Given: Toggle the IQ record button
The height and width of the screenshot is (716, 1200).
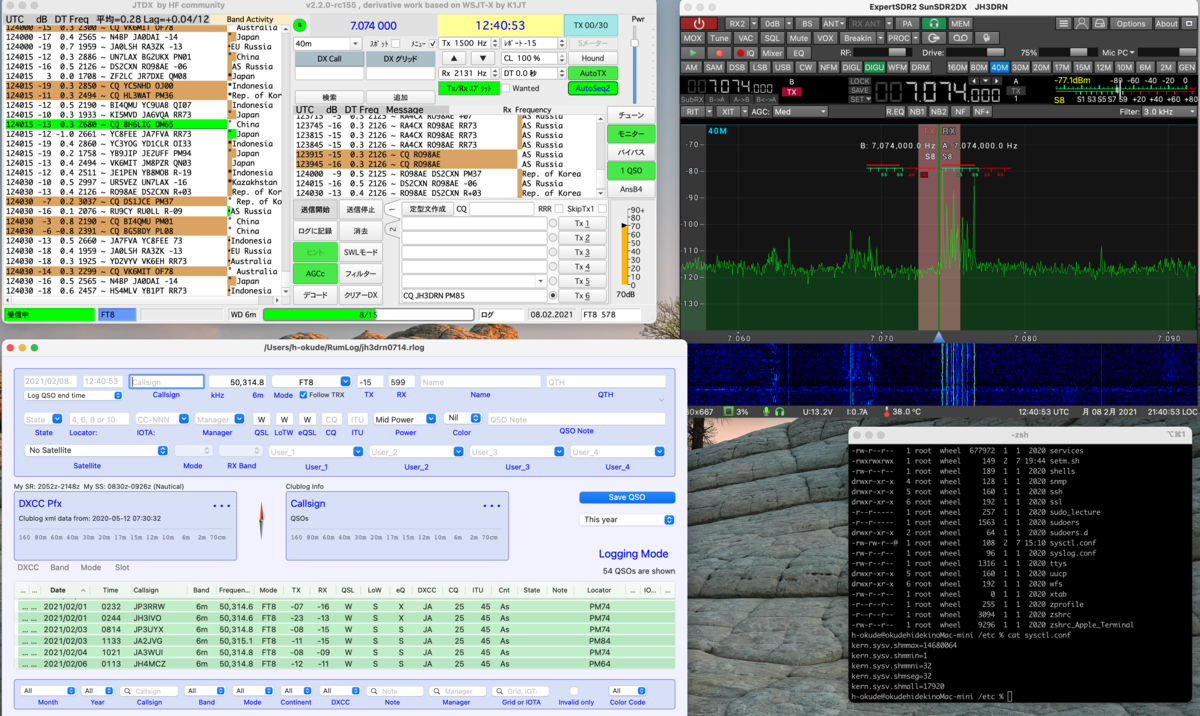Looking at the screenshot, I should coord(746,53).
